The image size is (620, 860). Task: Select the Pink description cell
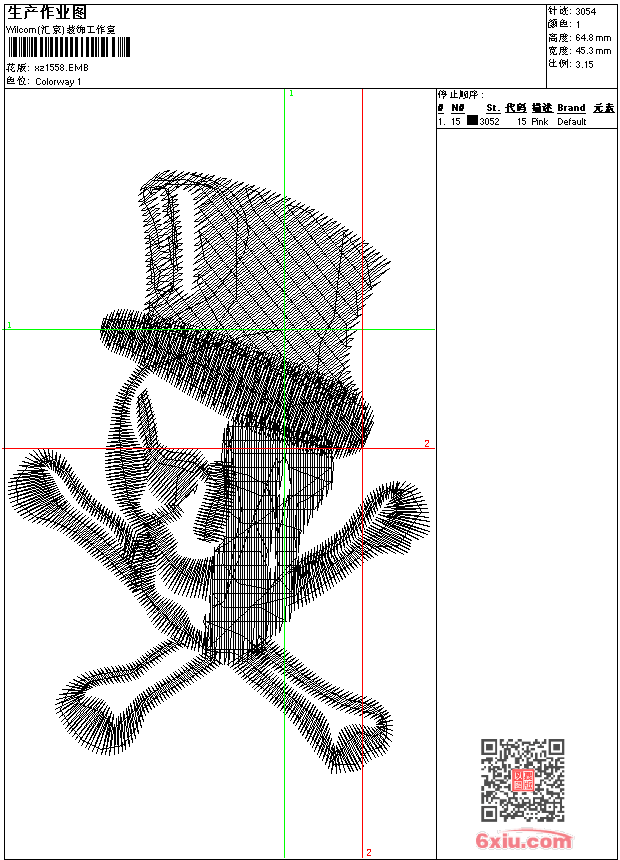(x=539, y=122)
